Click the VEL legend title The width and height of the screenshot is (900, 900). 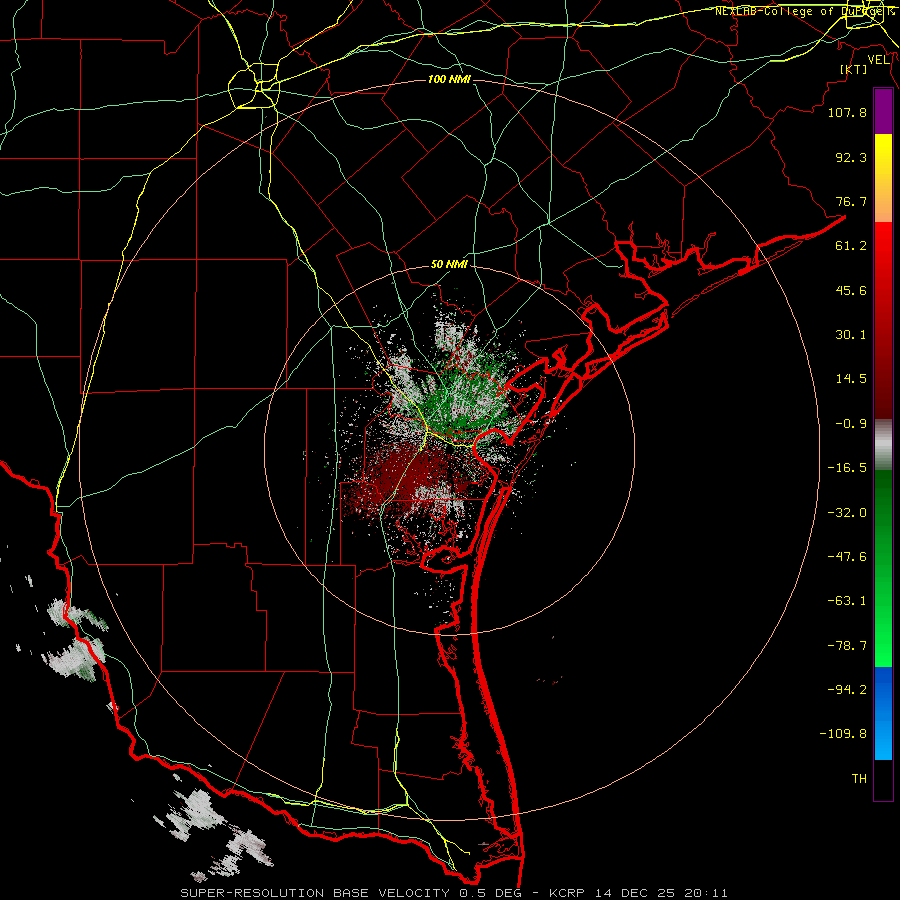tap(879, 60)
